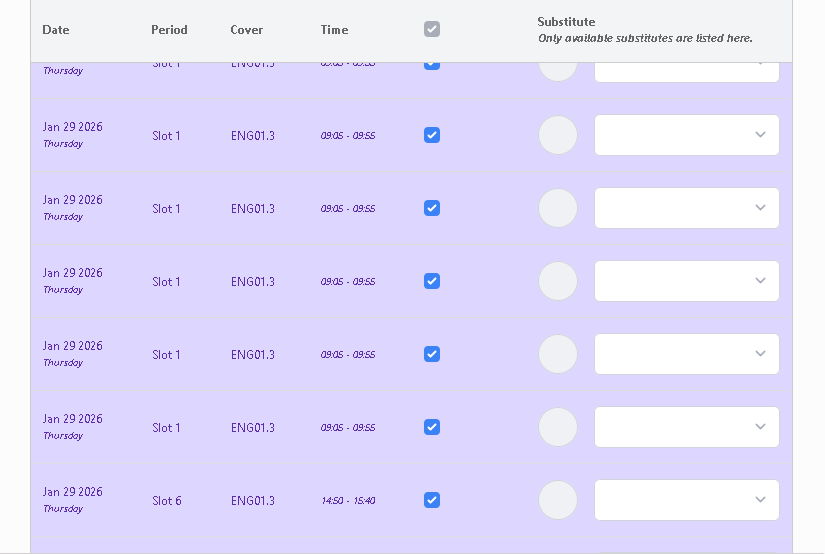Click the chevron arrow in Slot 6 substitute box

click(x=760, y=500)
